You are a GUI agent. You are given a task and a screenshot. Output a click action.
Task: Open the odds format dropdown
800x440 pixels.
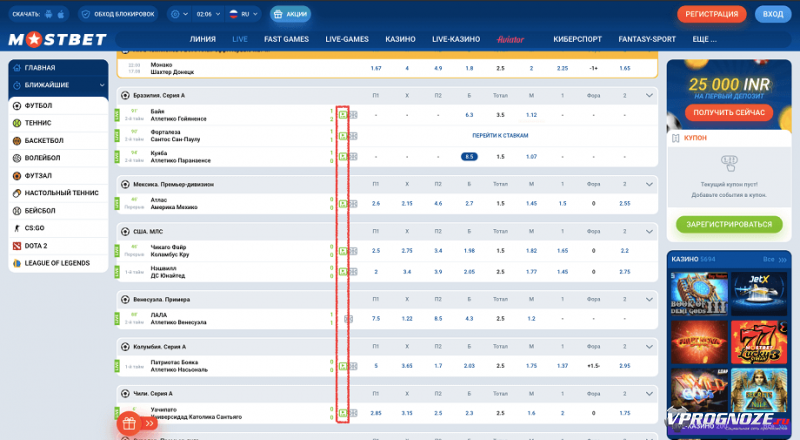[180, 14]
